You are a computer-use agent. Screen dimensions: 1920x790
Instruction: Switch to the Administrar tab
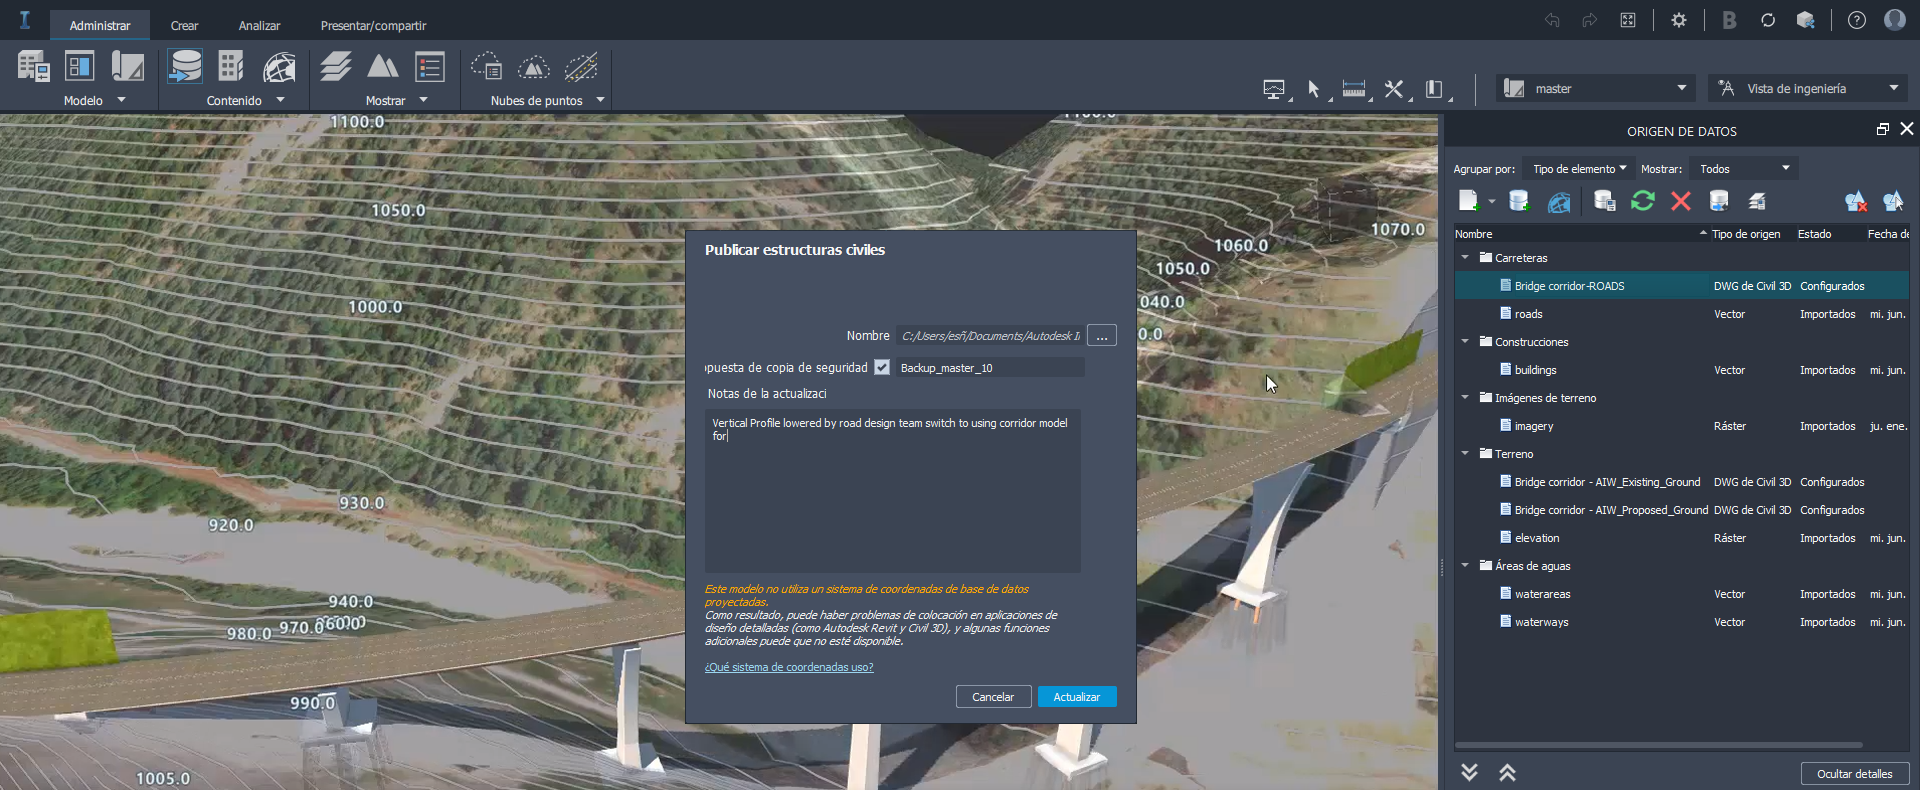tap(100, 25)
